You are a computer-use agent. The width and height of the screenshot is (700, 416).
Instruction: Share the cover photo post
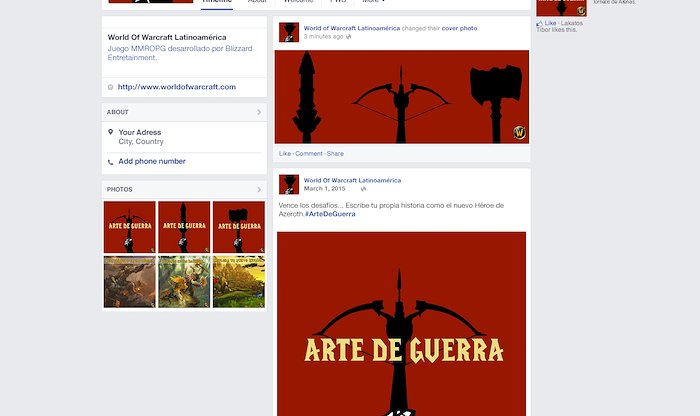335,154
